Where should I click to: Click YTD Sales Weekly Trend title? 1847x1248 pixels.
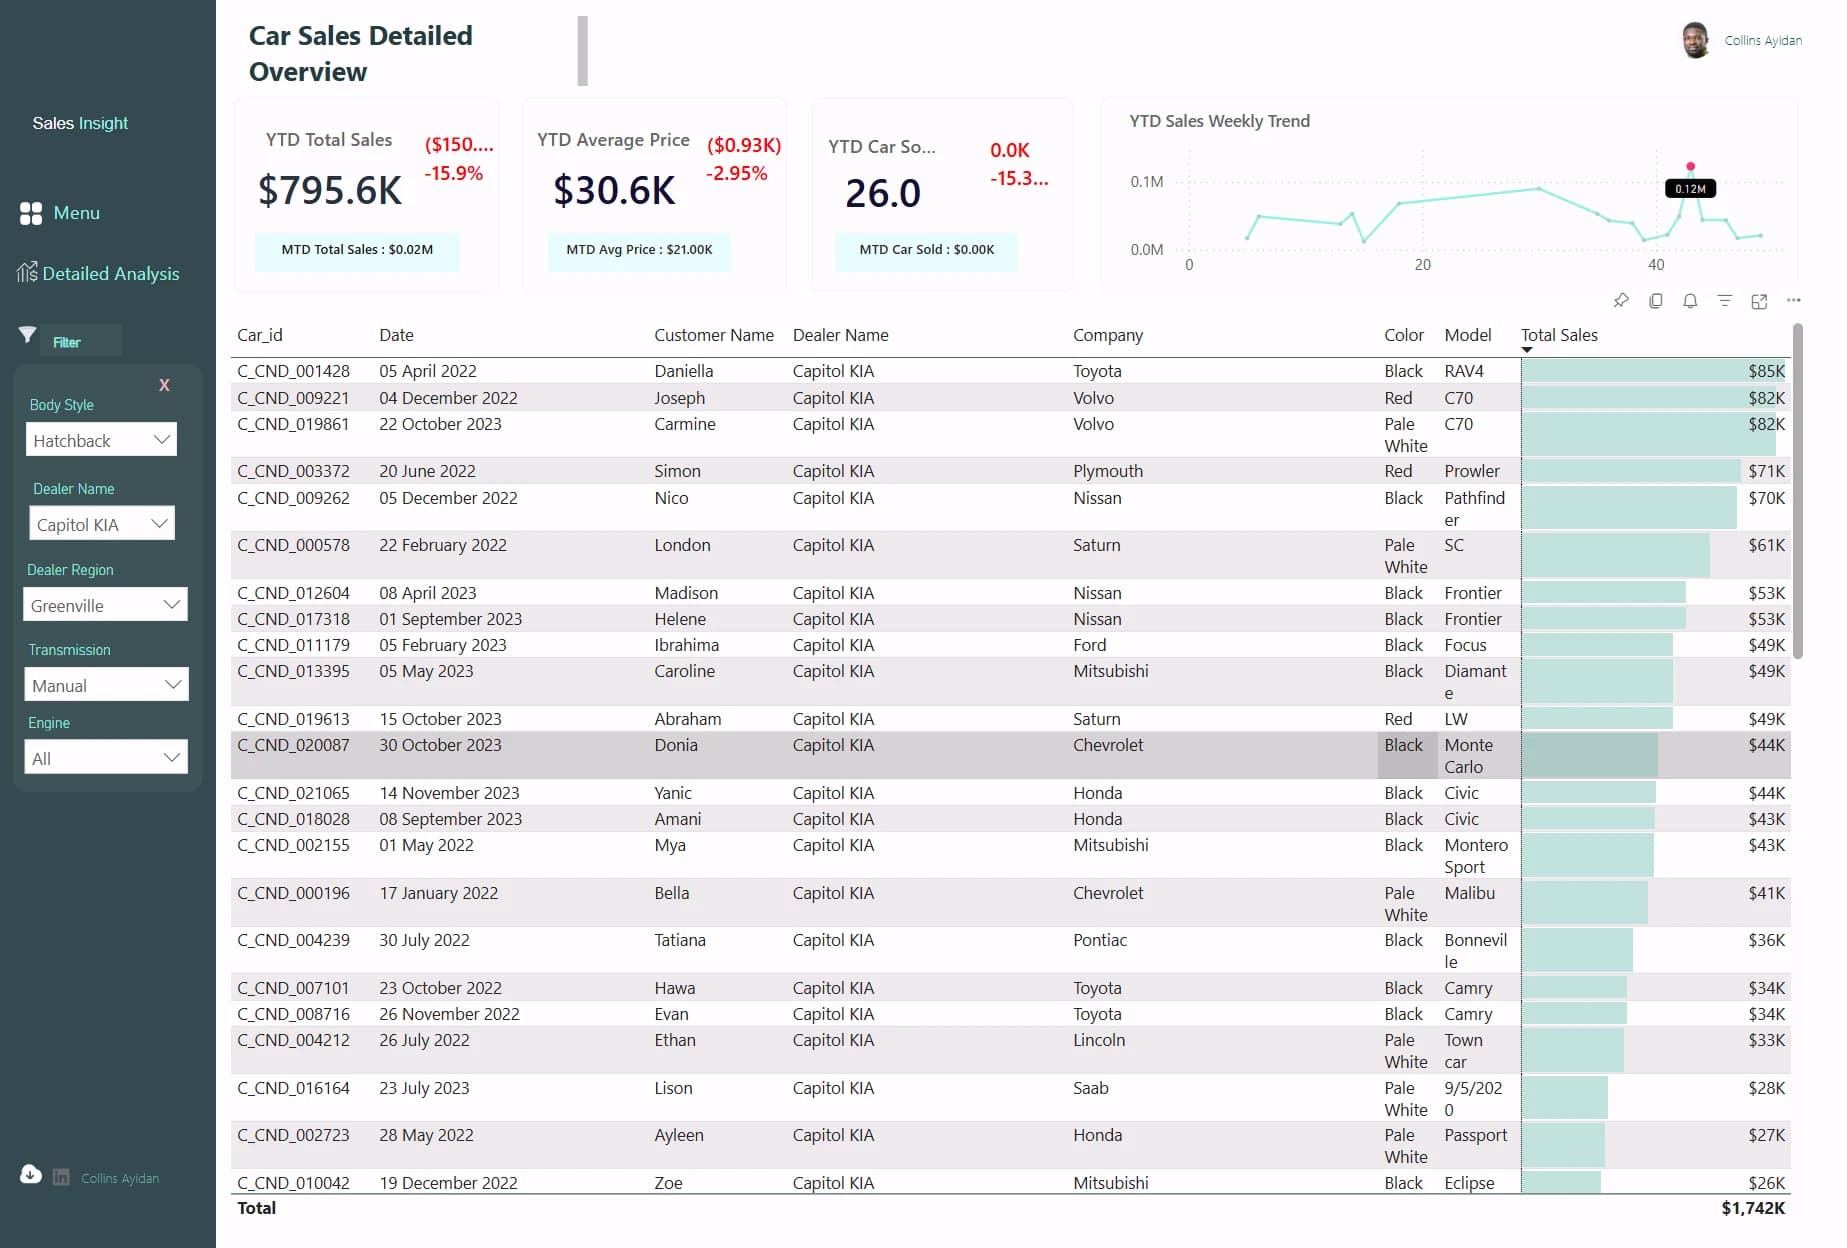(1219, 121)
